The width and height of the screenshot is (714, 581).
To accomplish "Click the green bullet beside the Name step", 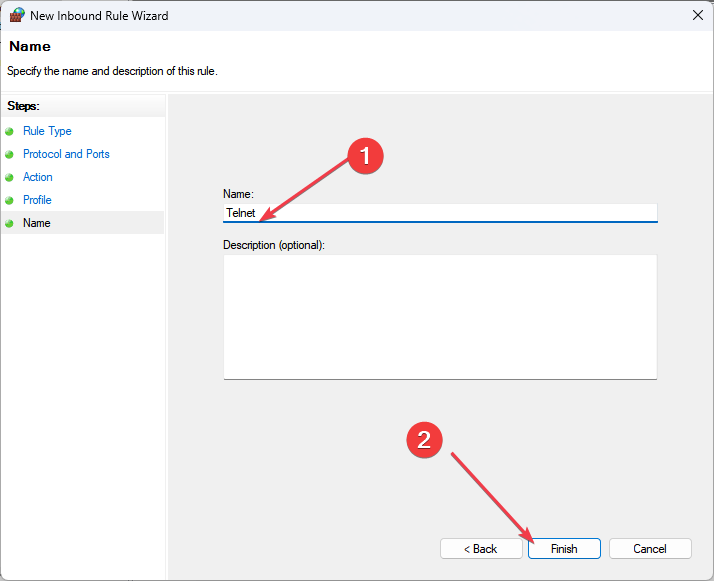I will pos(10,224).
